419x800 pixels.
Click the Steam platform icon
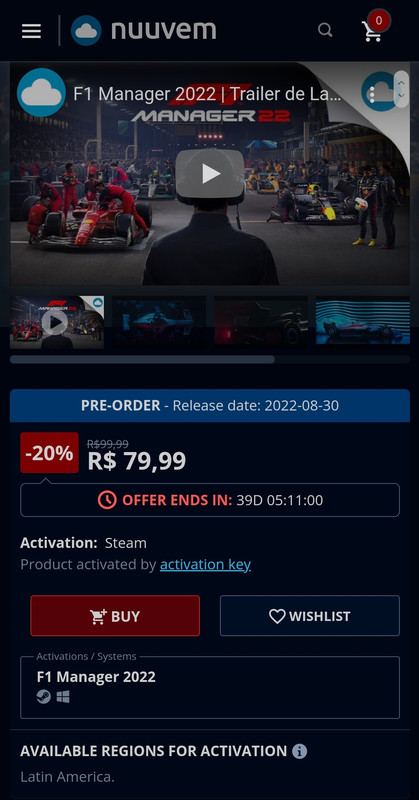pos(44,697)
